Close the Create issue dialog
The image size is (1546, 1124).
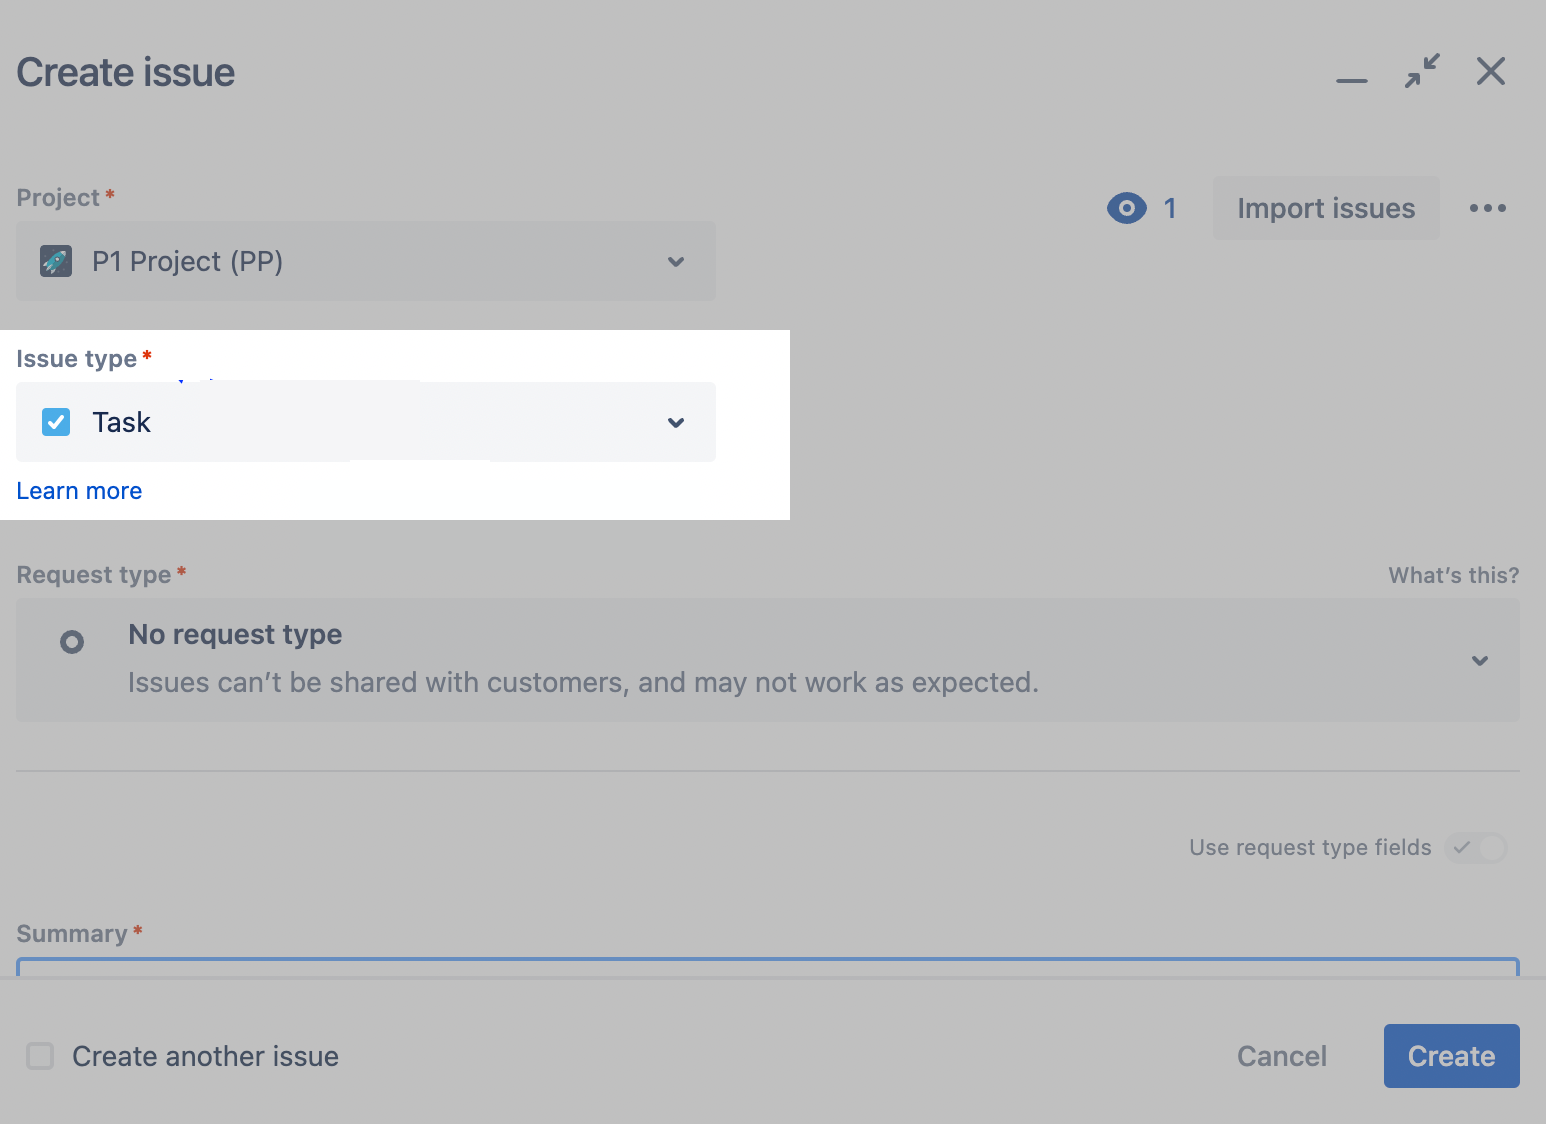click(x=1490, y=71)
